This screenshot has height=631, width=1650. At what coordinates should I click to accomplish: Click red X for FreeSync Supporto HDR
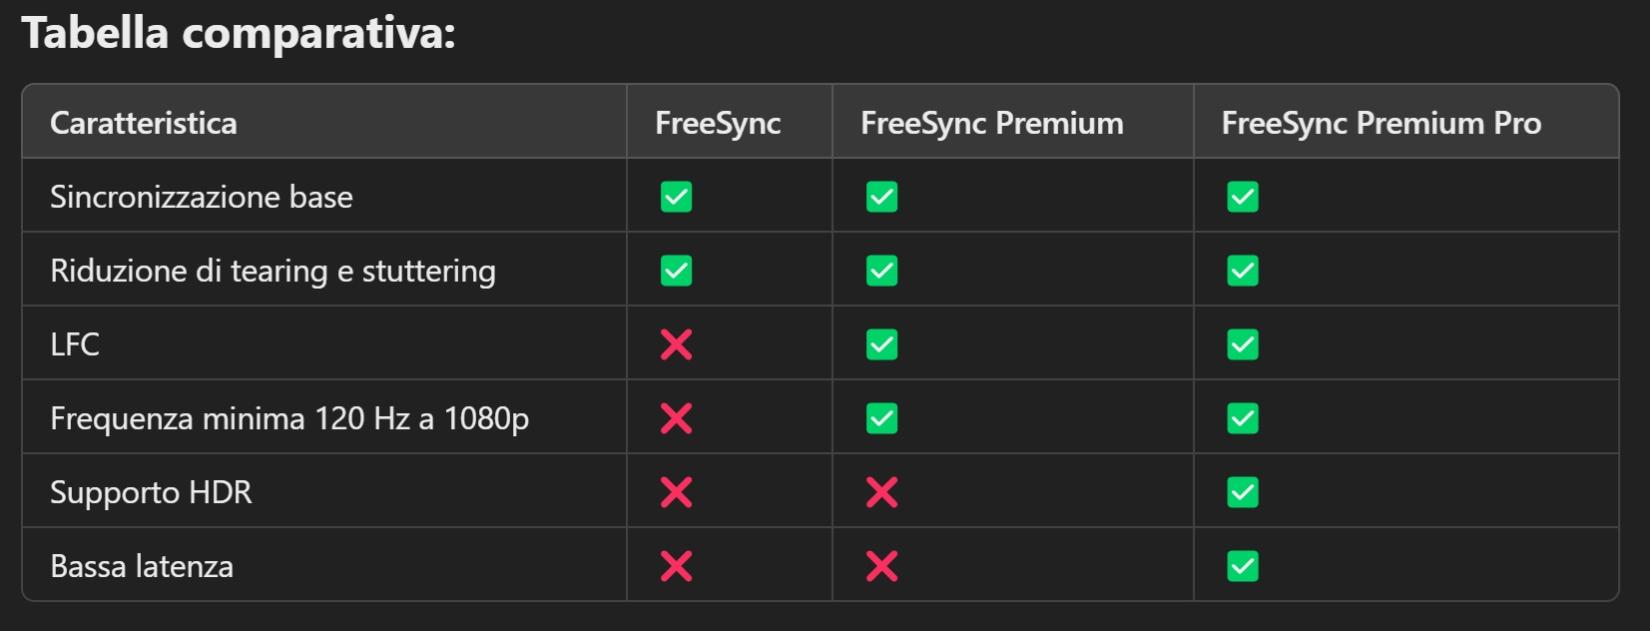tap(676, 492)
